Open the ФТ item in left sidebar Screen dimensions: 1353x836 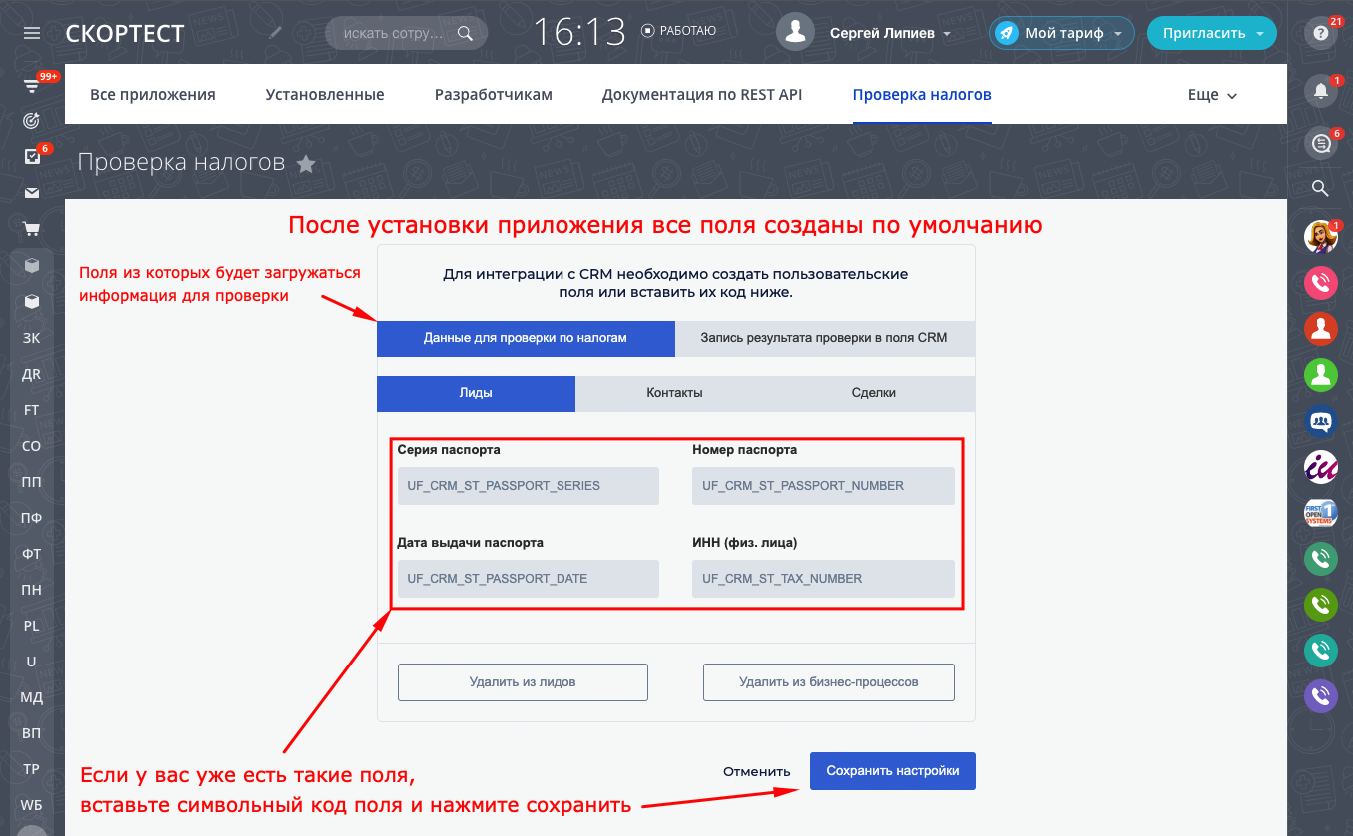pyautogui.click(x=32, y=554)
